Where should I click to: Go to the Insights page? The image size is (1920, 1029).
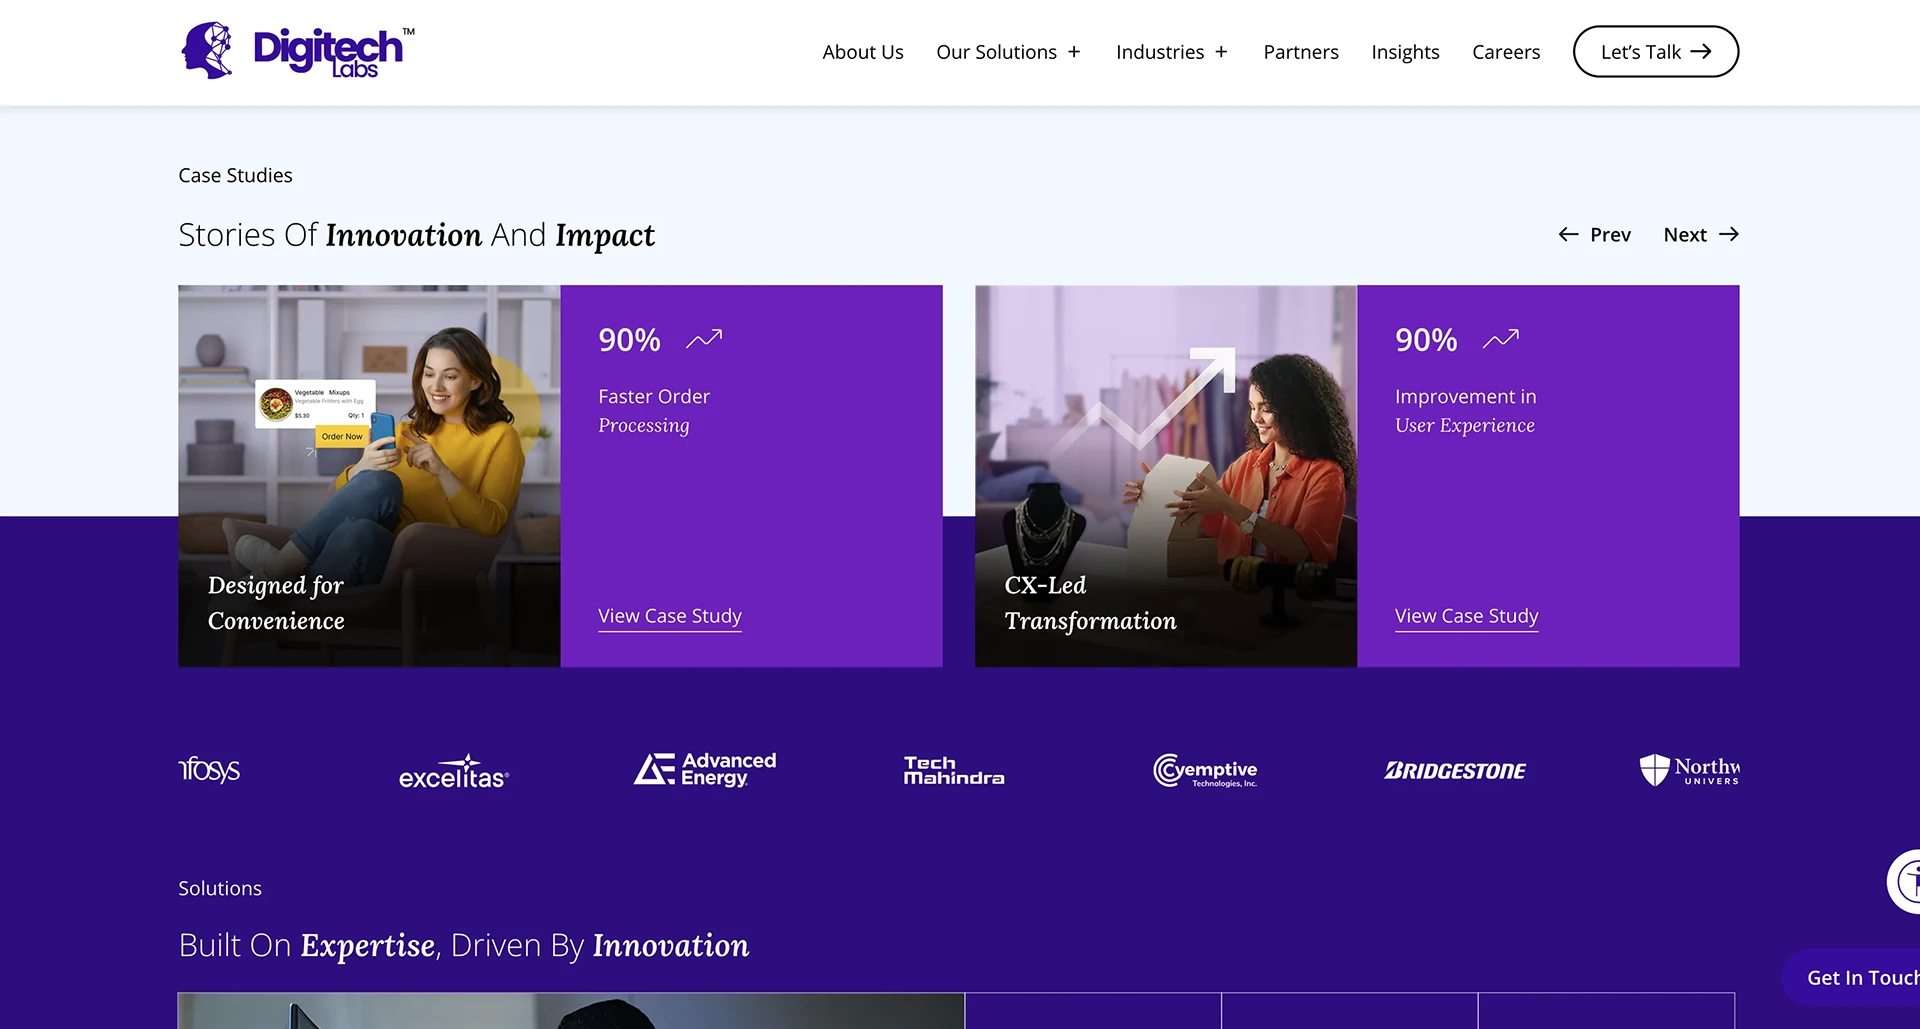tap(1405, 52)
